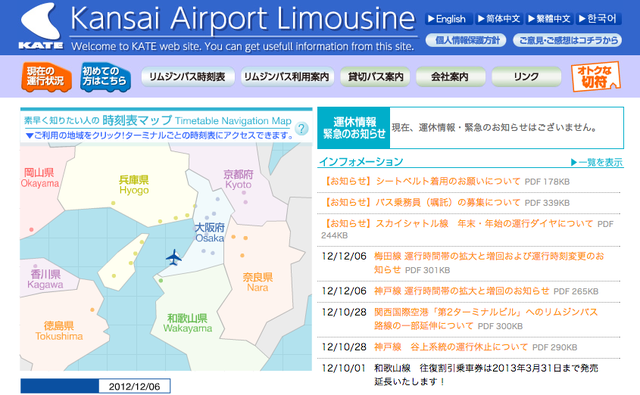Click the help question mark icon
The height and width of the screenshot is (395, 640).
[302, 129]
